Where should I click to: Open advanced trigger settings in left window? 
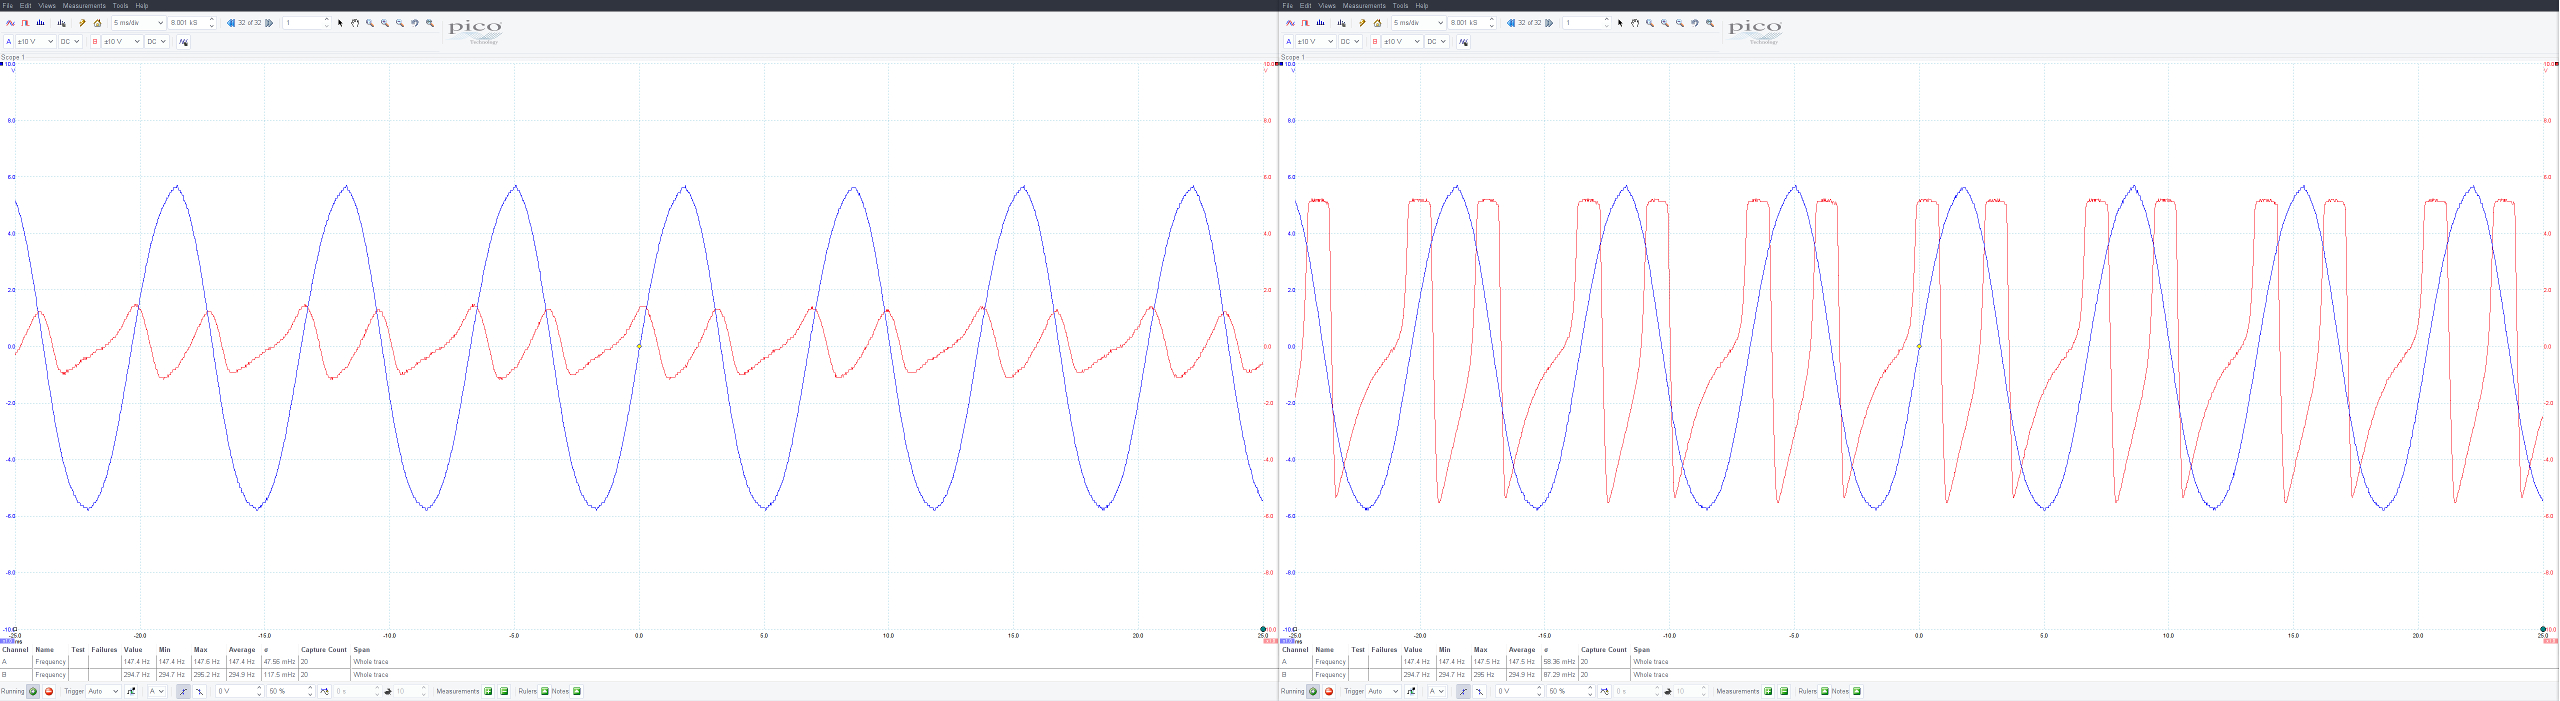[x=131, y=691]
